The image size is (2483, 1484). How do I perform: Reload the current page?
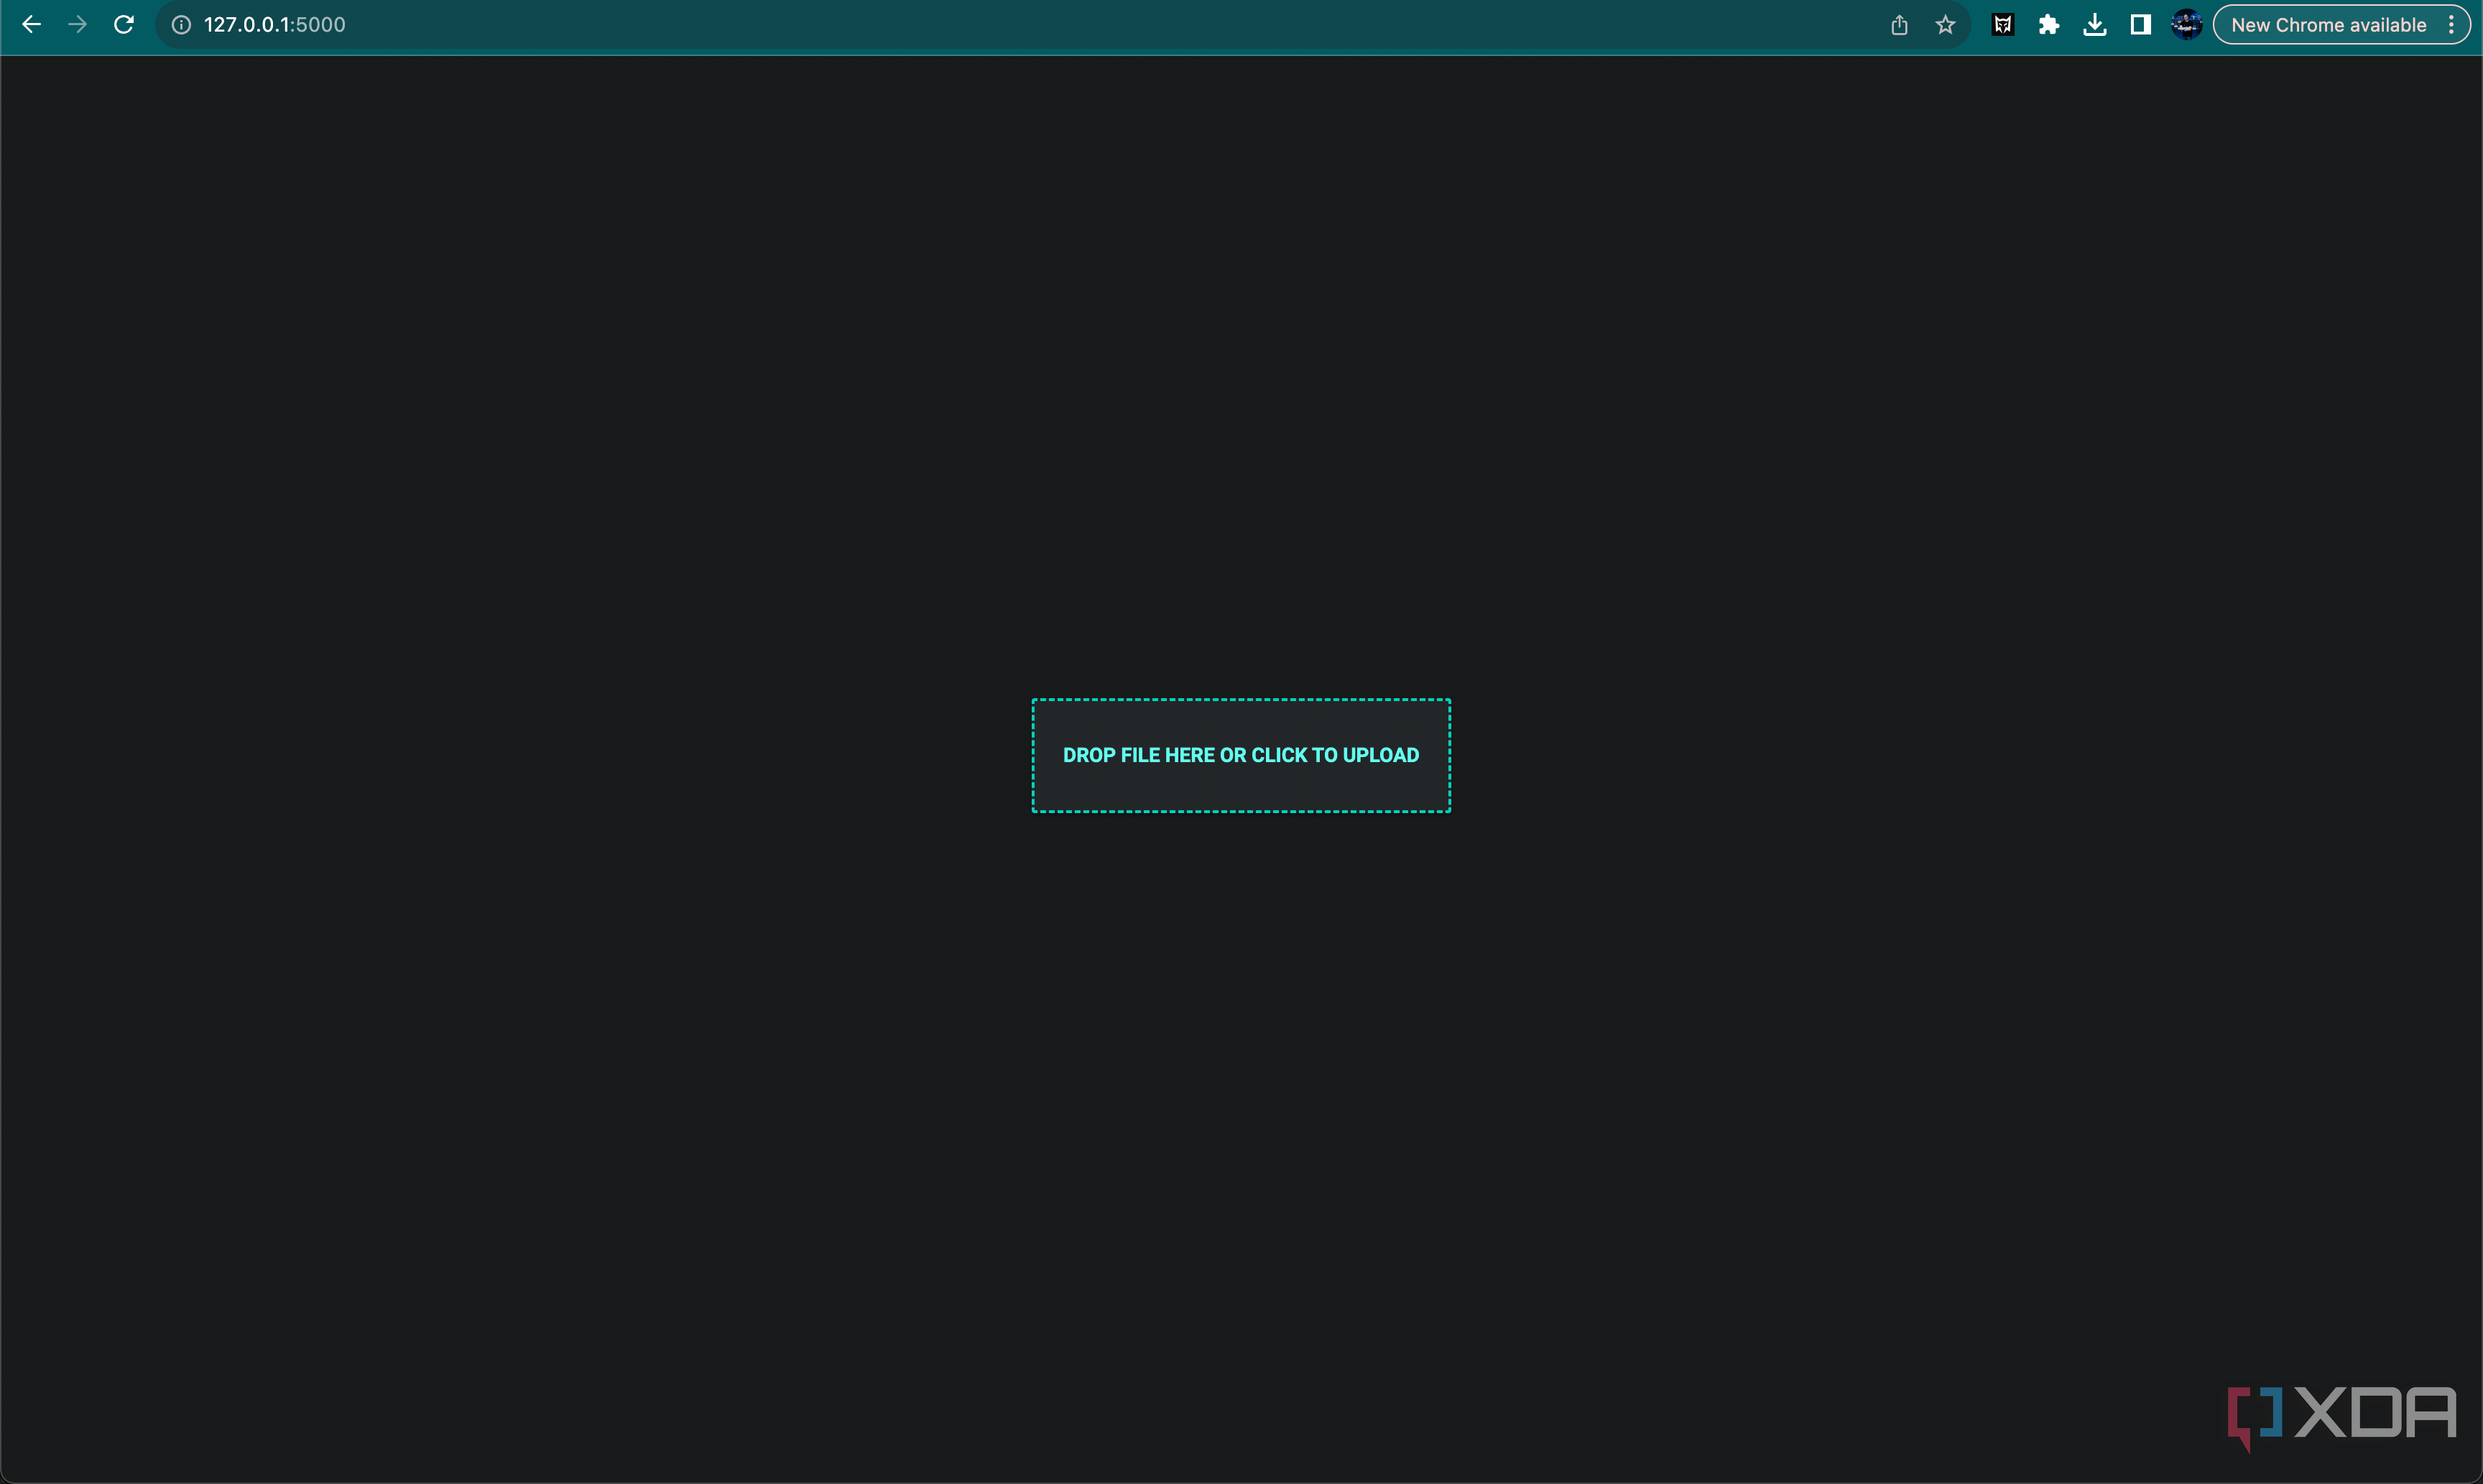[124, 24]
